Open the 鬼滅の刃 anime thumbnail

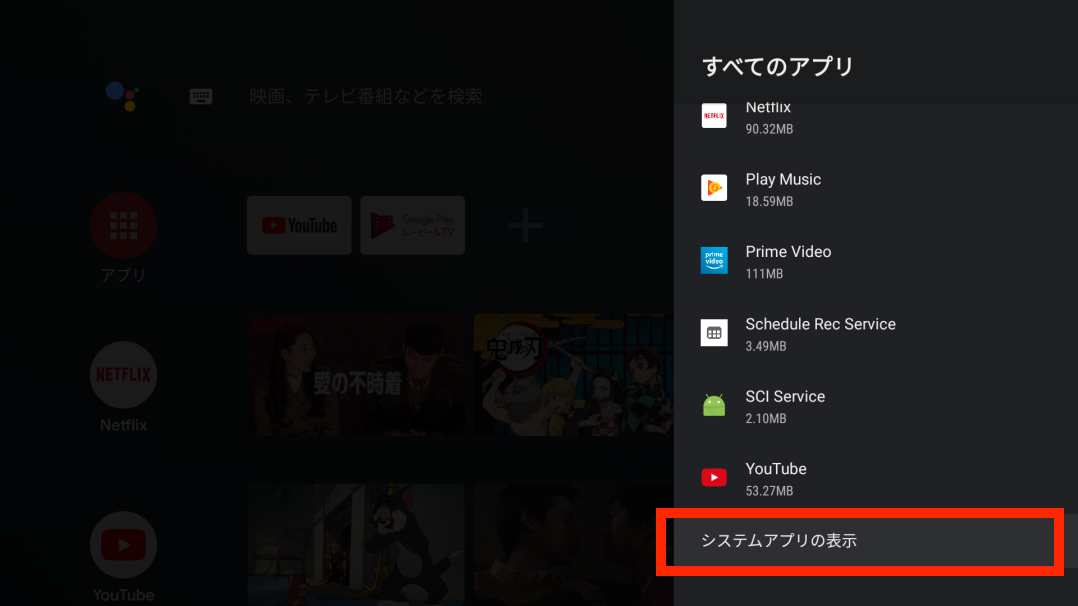coord(573,375)
